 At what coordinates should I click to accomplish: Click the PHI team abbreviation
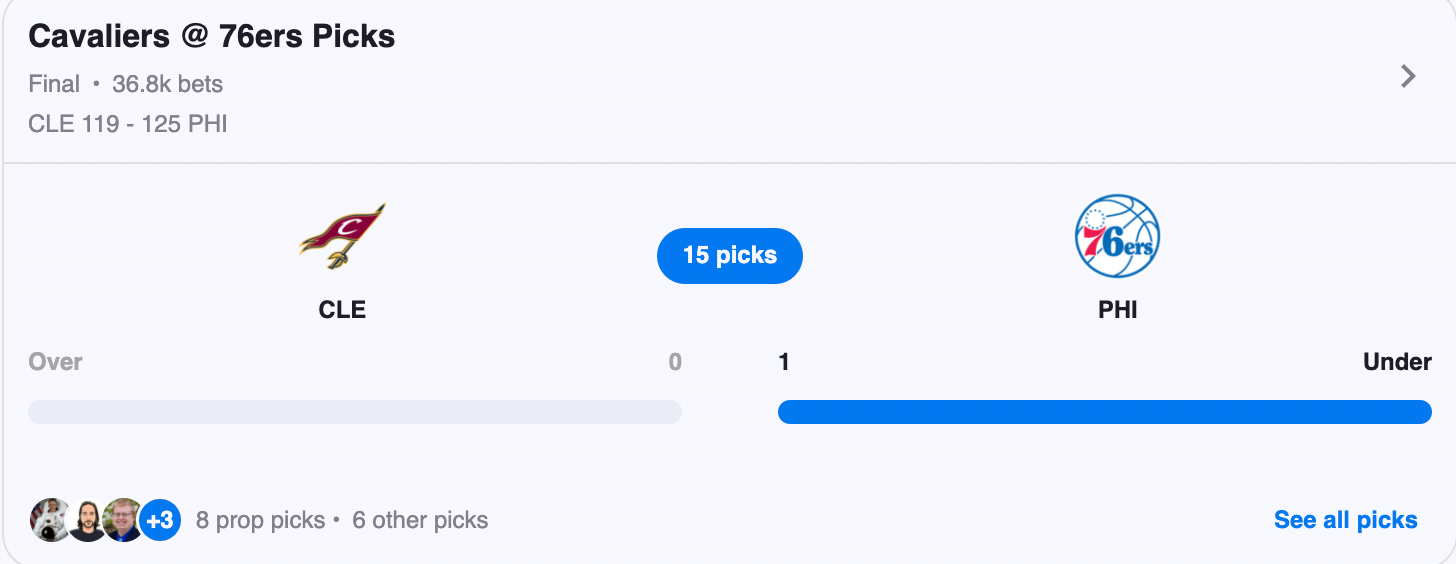(x=1118, y=310)
